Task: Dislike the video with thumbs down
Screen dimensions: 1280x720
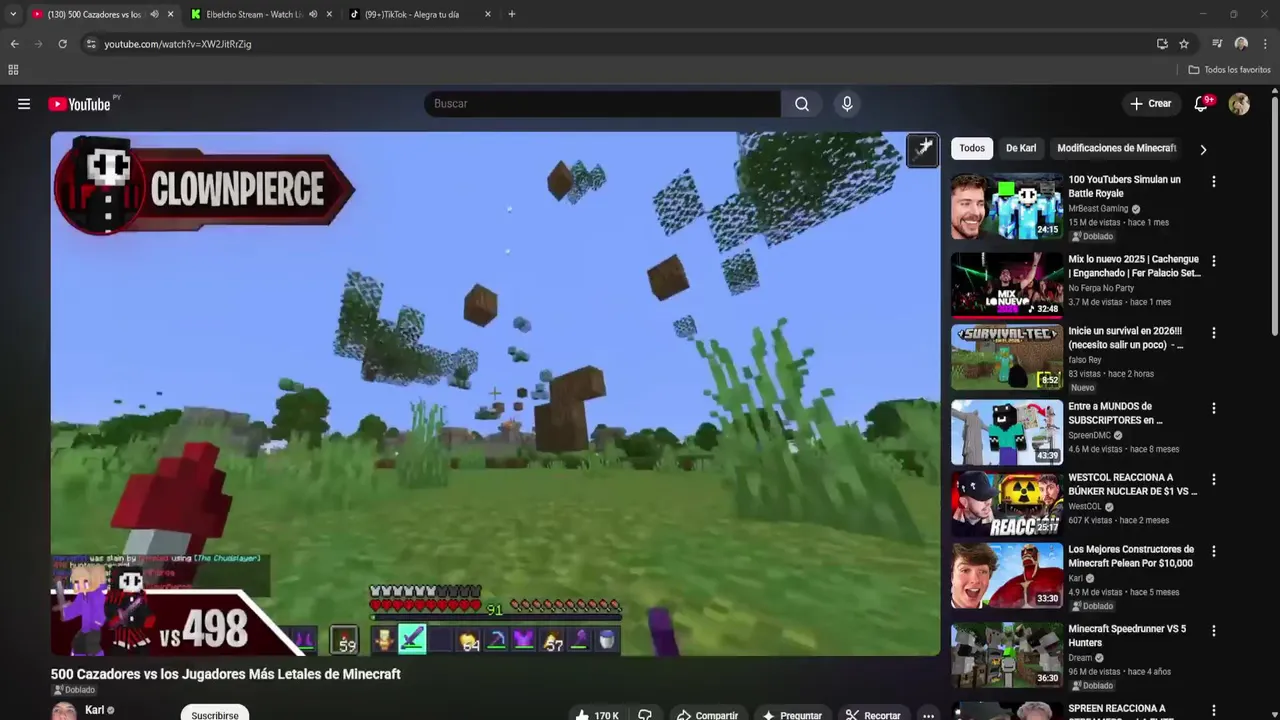Action: 645,715
